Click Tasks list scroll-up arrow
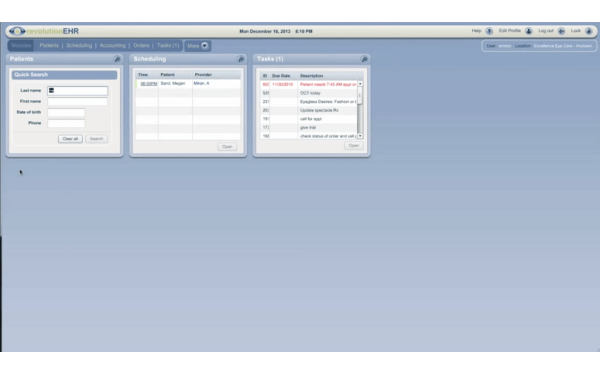Image resolution: width=600 pixels, height=375 pixels. [x=360, y=83]
